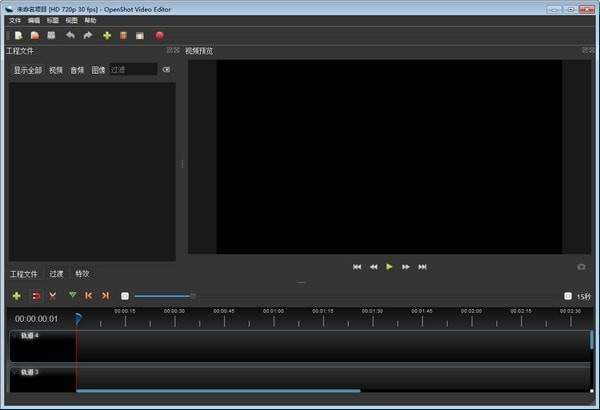Switch to the 特效 tab
Image resolution: width=600 pixels, height=410 pixels.
82,273
